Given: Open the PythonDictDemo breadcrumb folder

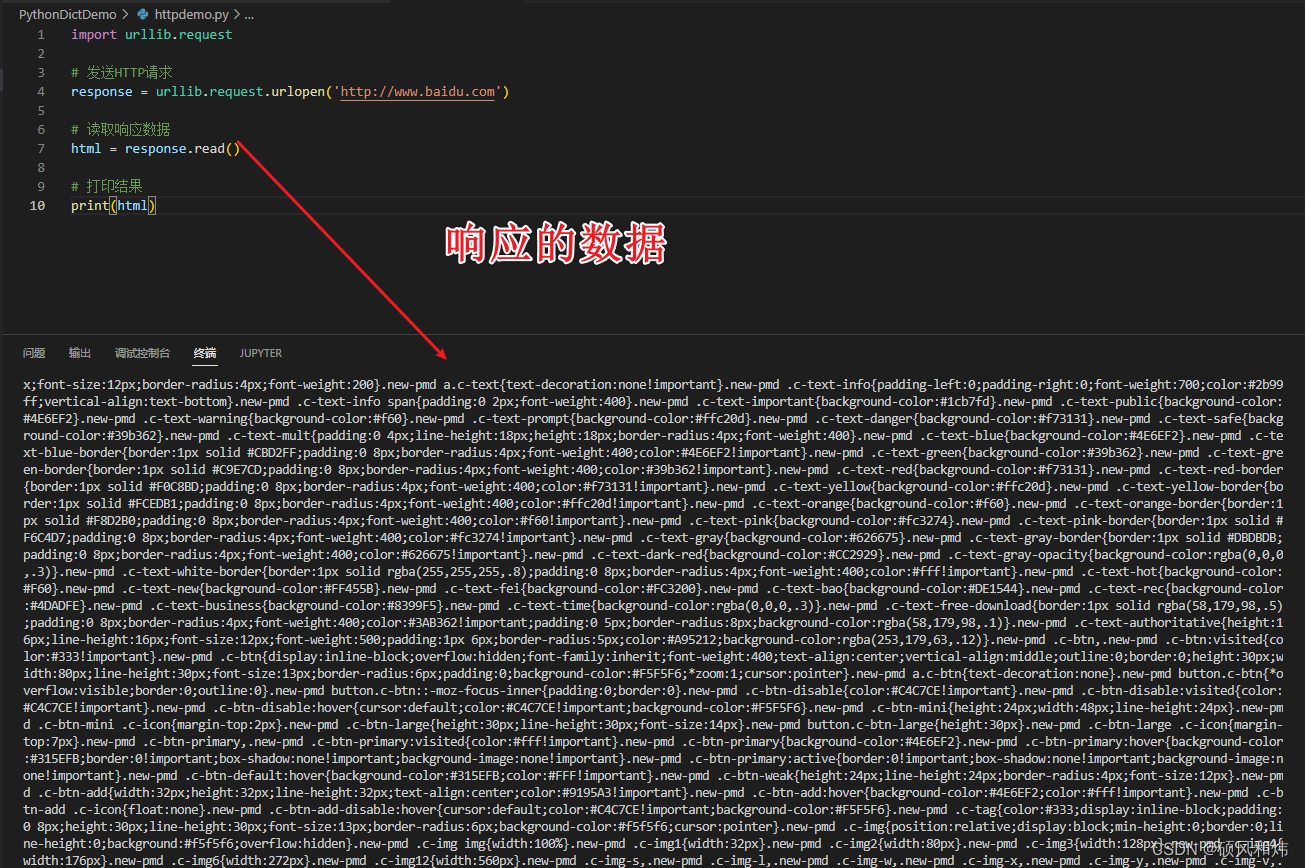Looking at the screenshot, I should pos(67,15).
